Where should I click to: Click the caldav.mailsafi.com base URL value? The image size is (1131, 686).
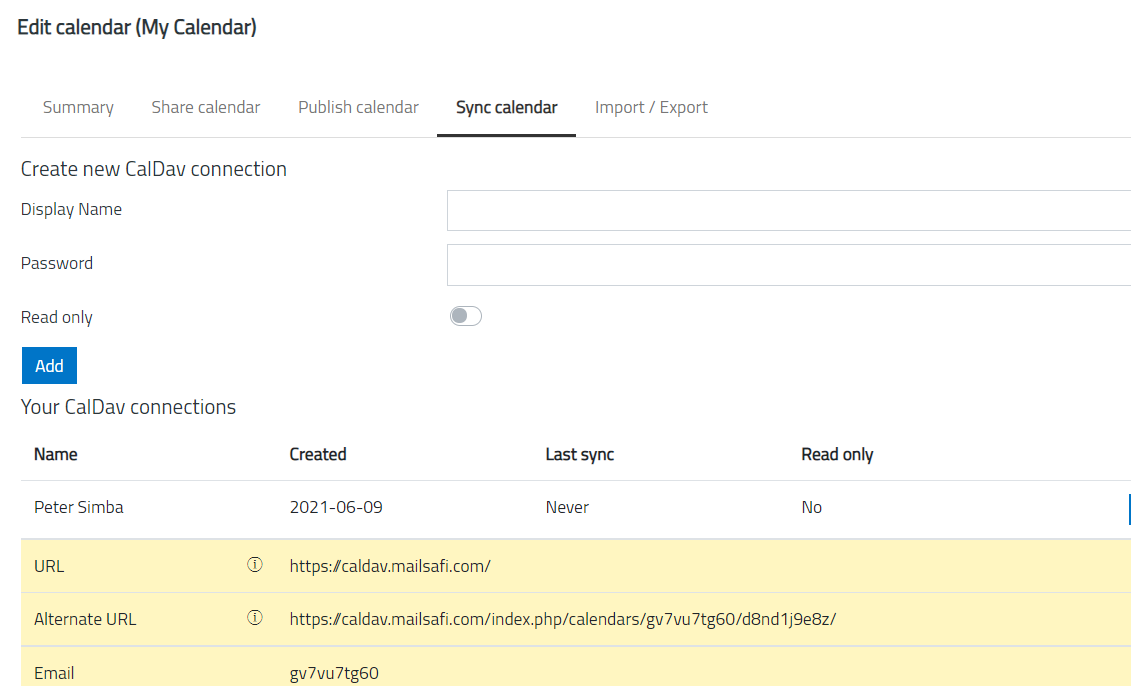(x=390, y=566)
